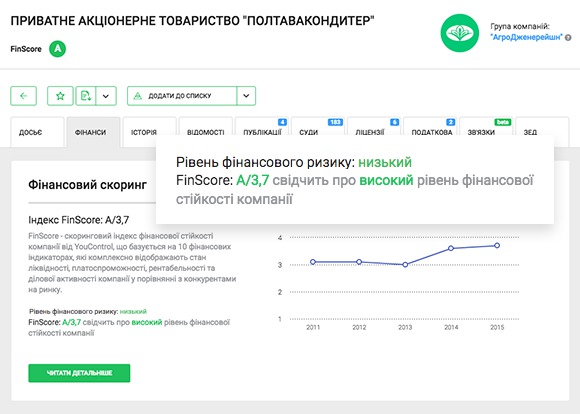The image size is (580, 414).
Task: Click the help question mark icon near group name
Action: pyautogui.click(x=568, y=37)
